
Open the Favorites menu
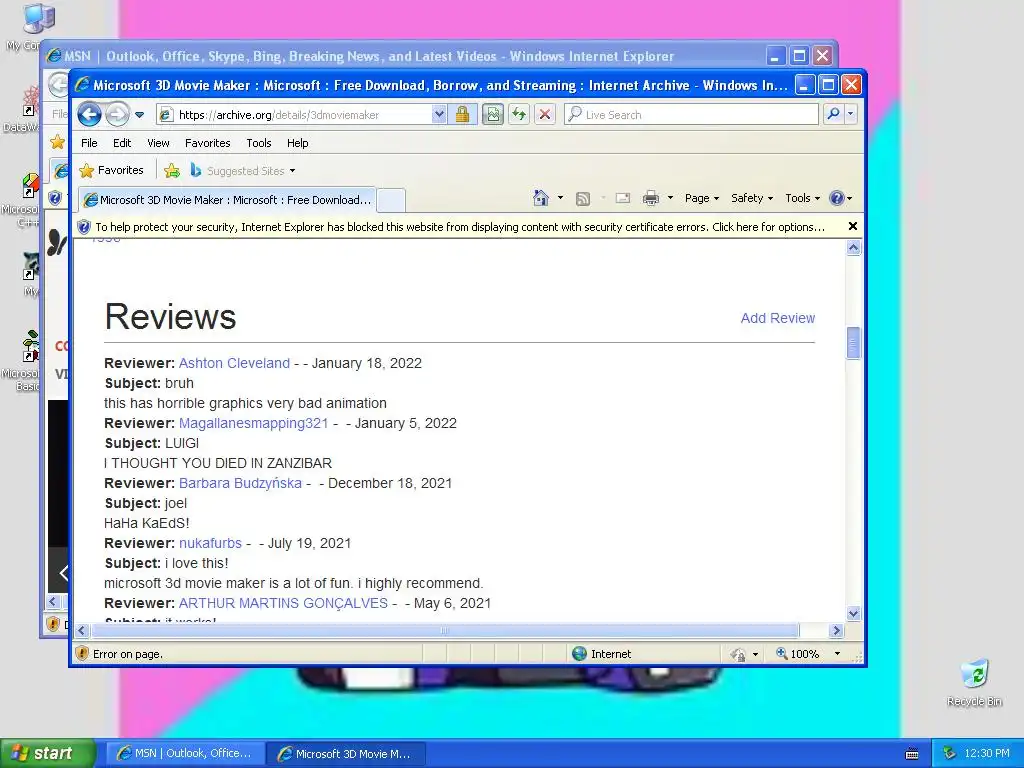(208, 143)
